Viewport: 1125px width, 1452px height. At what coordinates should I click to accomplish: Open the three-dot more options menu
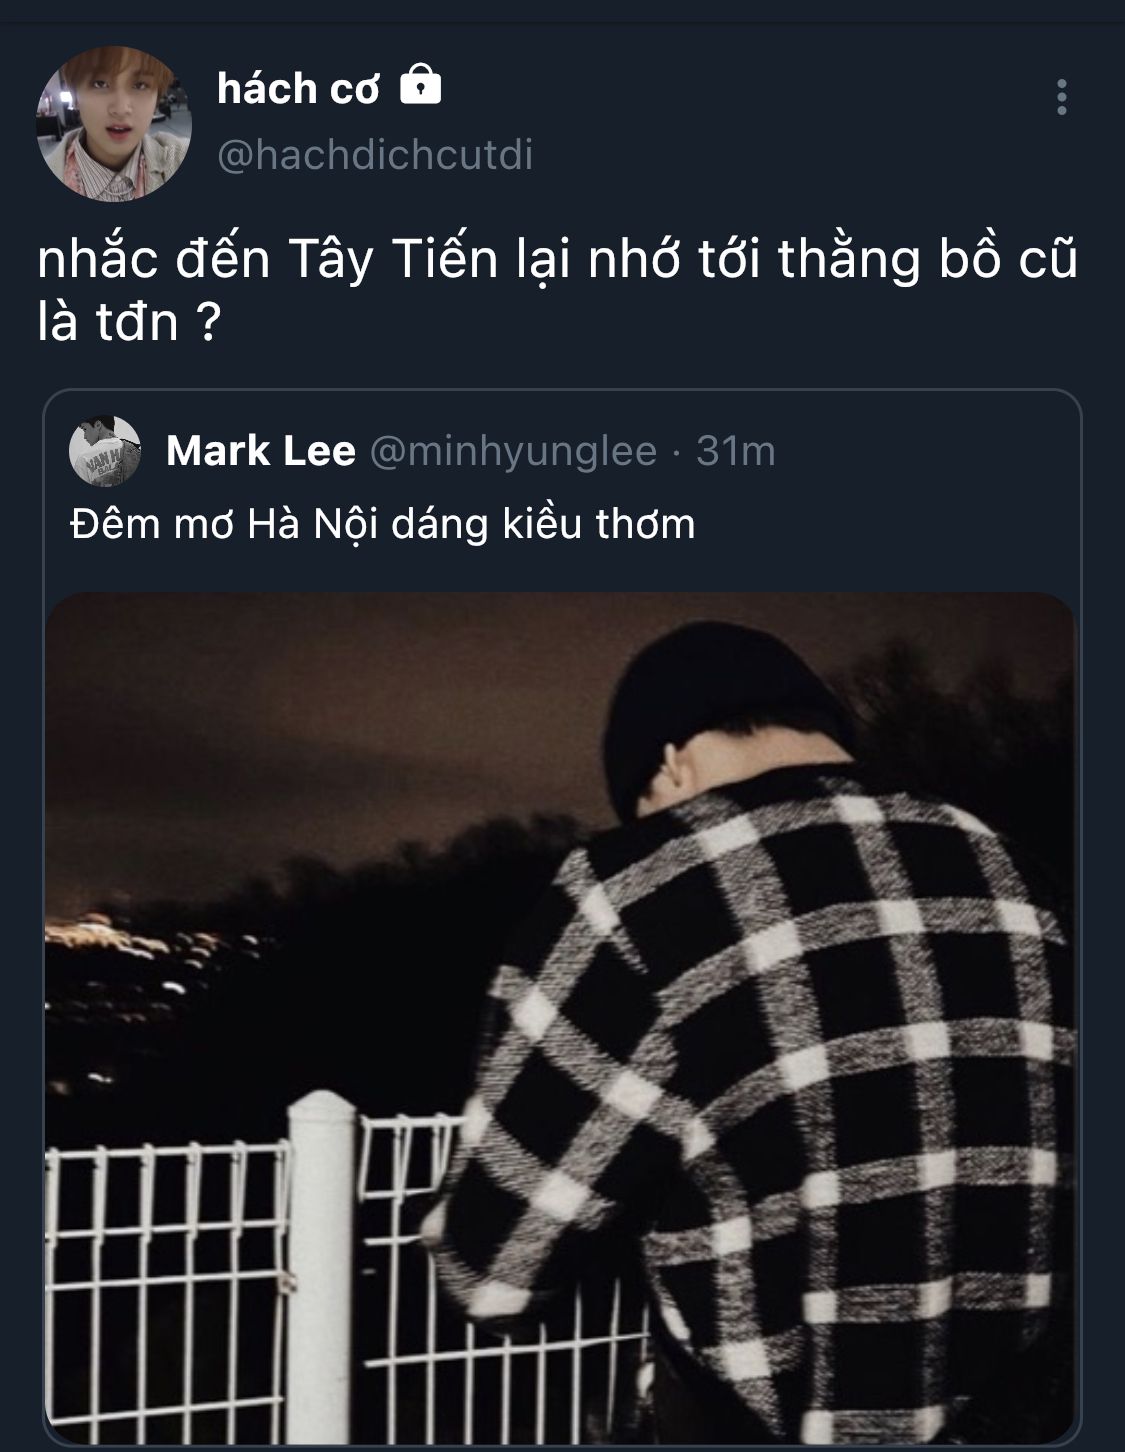click(x=1061, y=97)
